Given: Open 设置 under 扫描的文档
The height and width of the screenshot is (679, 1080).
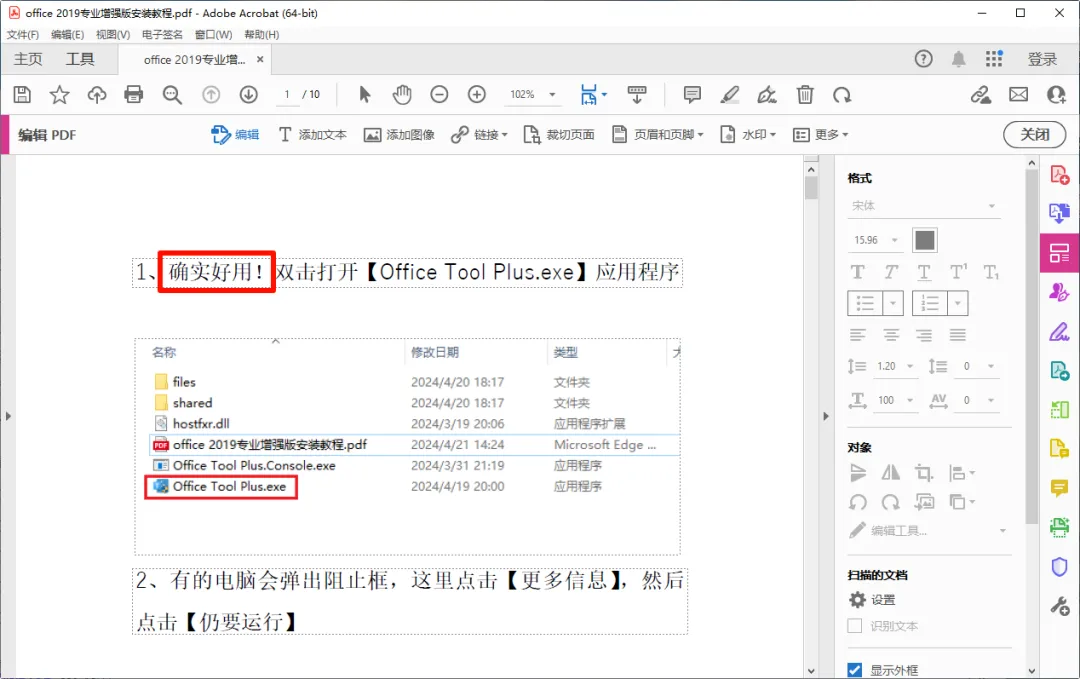Looking at the screenshot, I should (872, 600).
